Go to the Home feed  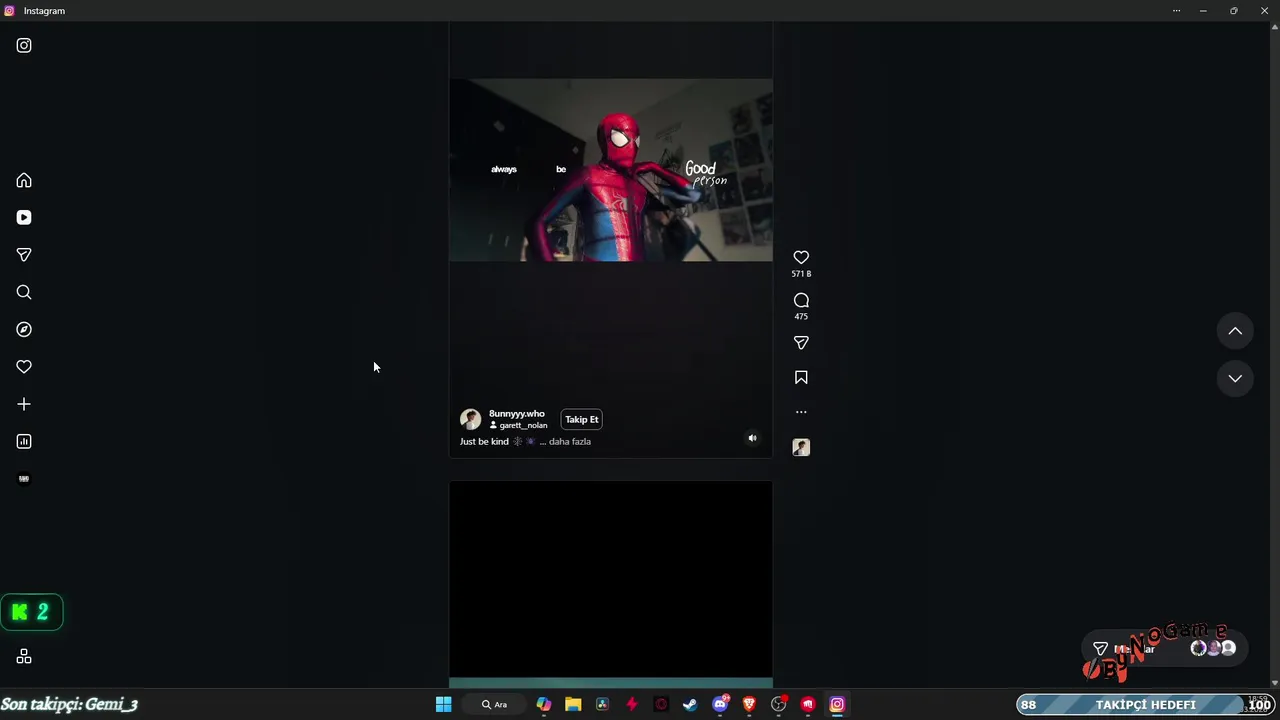[x=24, y=180]
